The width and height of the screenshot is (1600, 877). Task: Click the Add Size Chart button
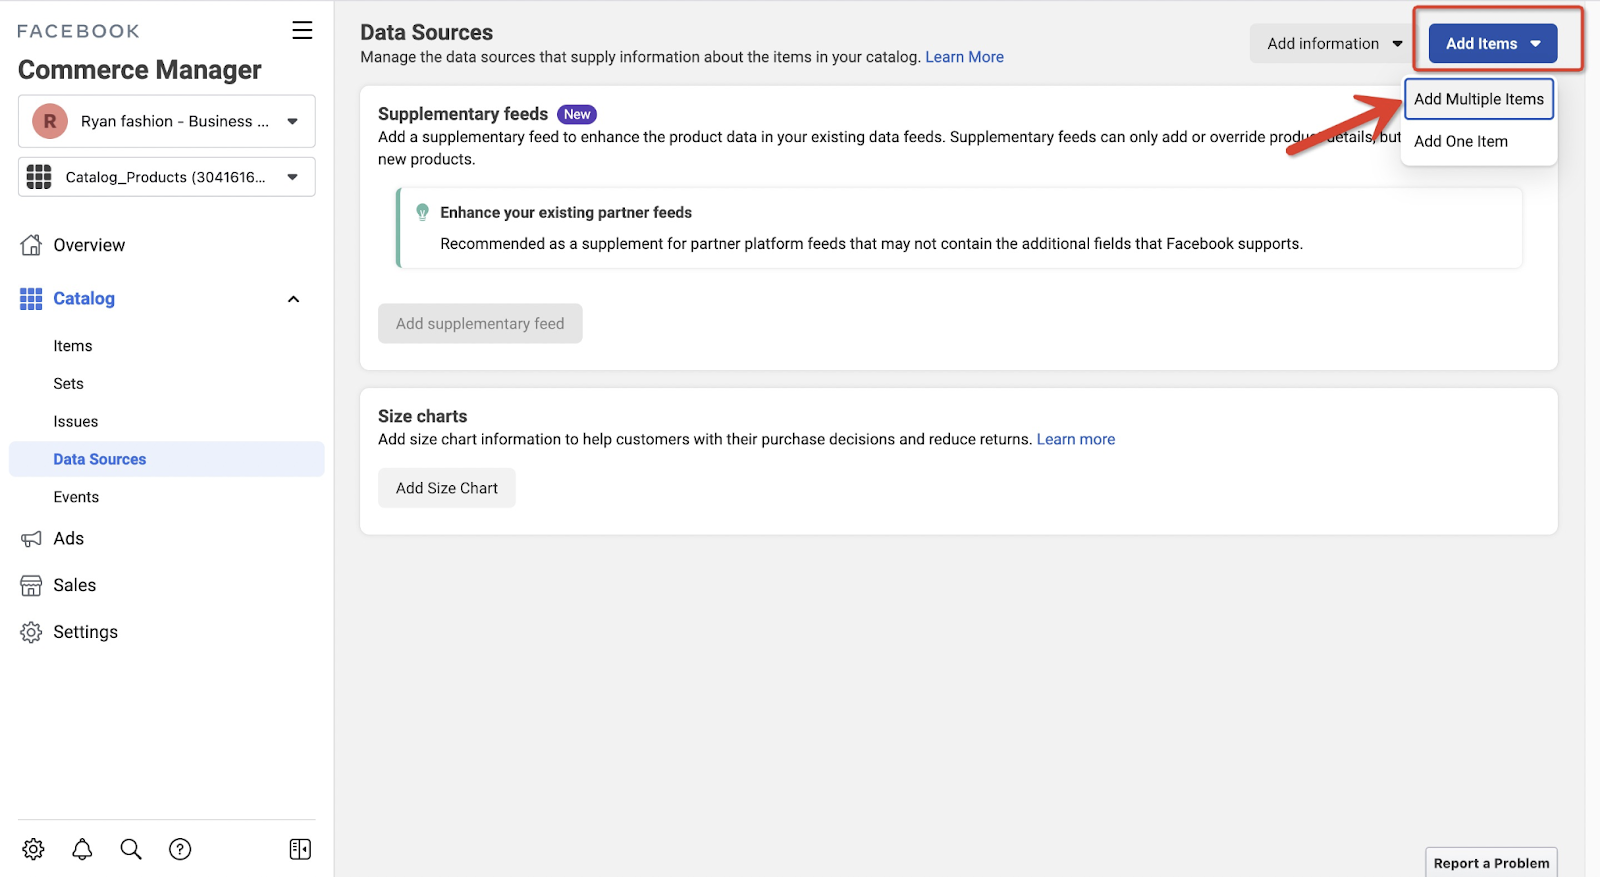coord(447,488)
